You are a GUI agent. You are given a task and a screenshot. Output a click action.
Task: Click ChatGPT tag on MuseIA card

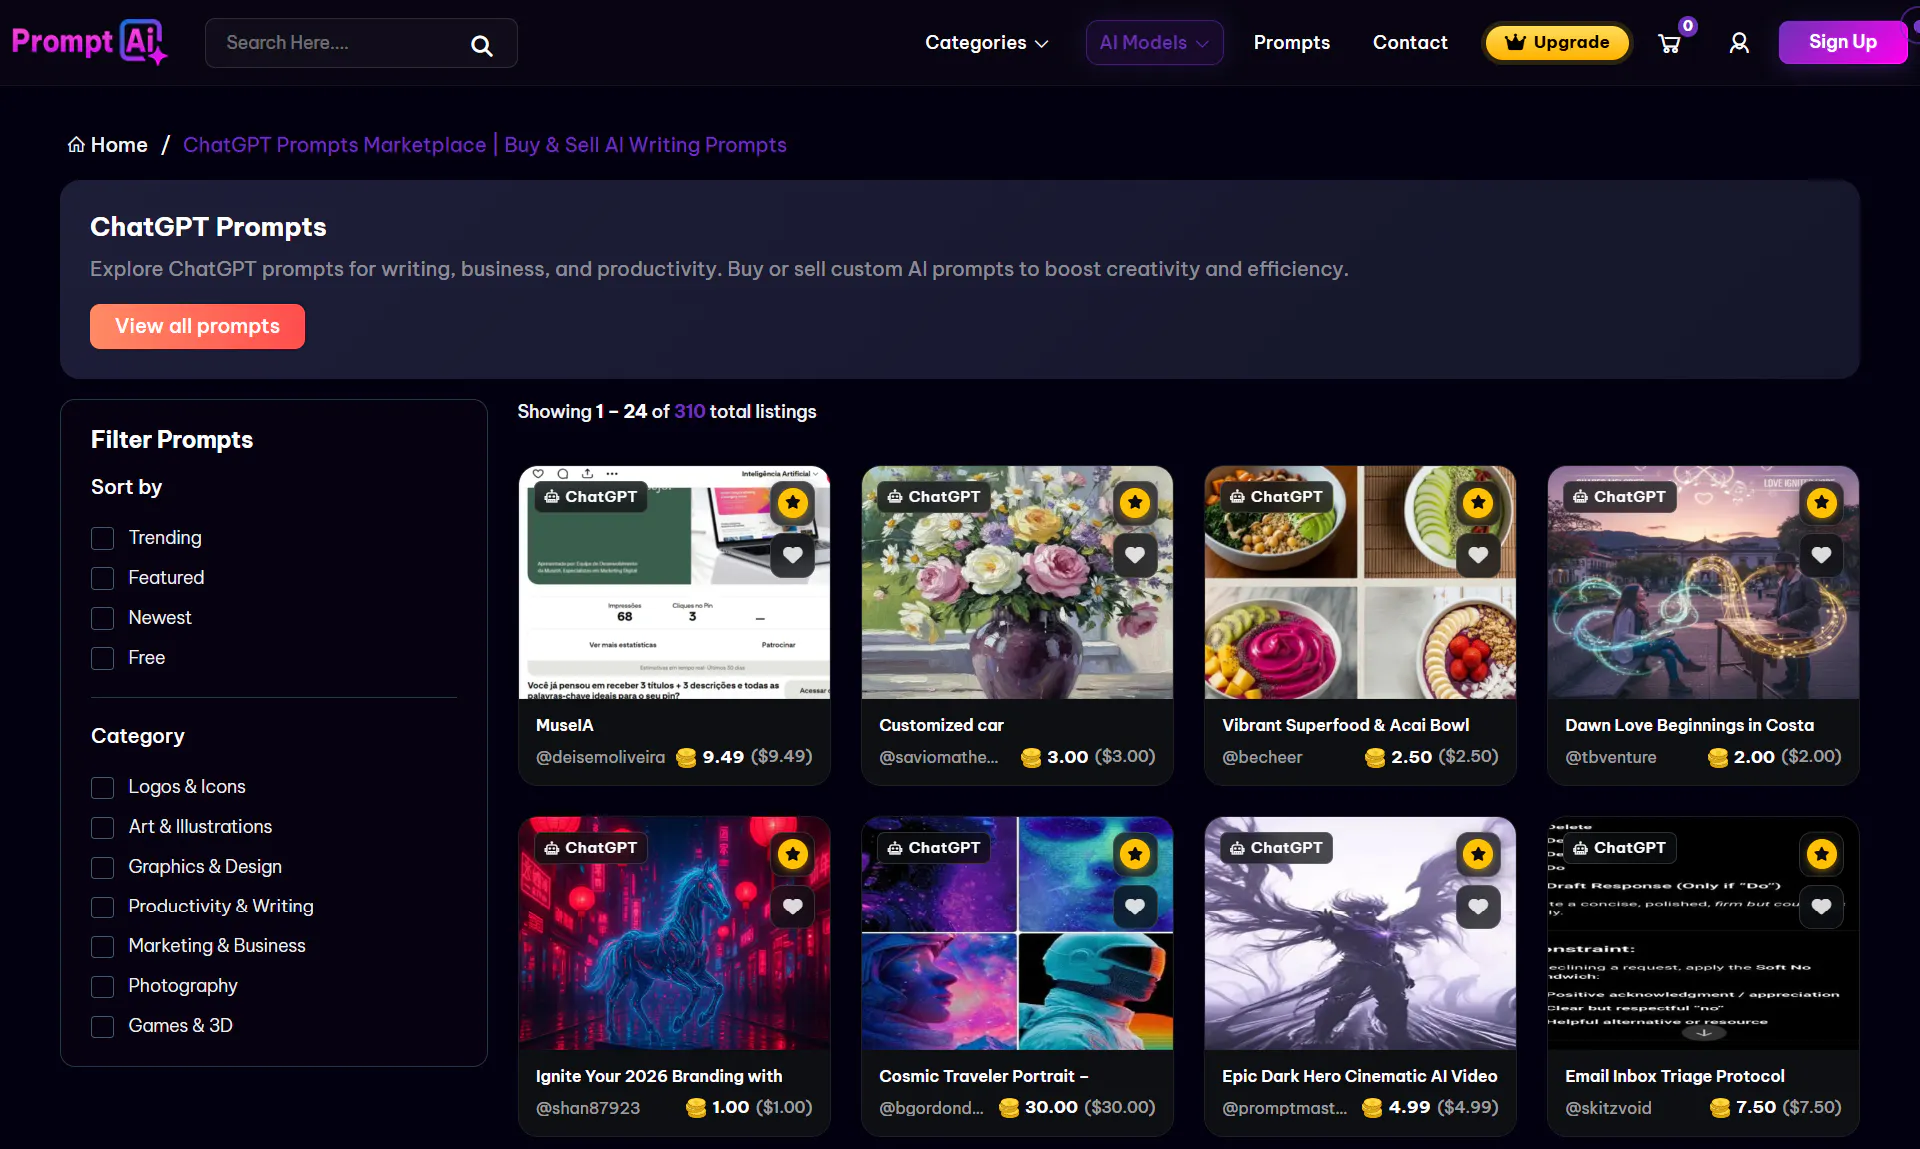(591, 496)
